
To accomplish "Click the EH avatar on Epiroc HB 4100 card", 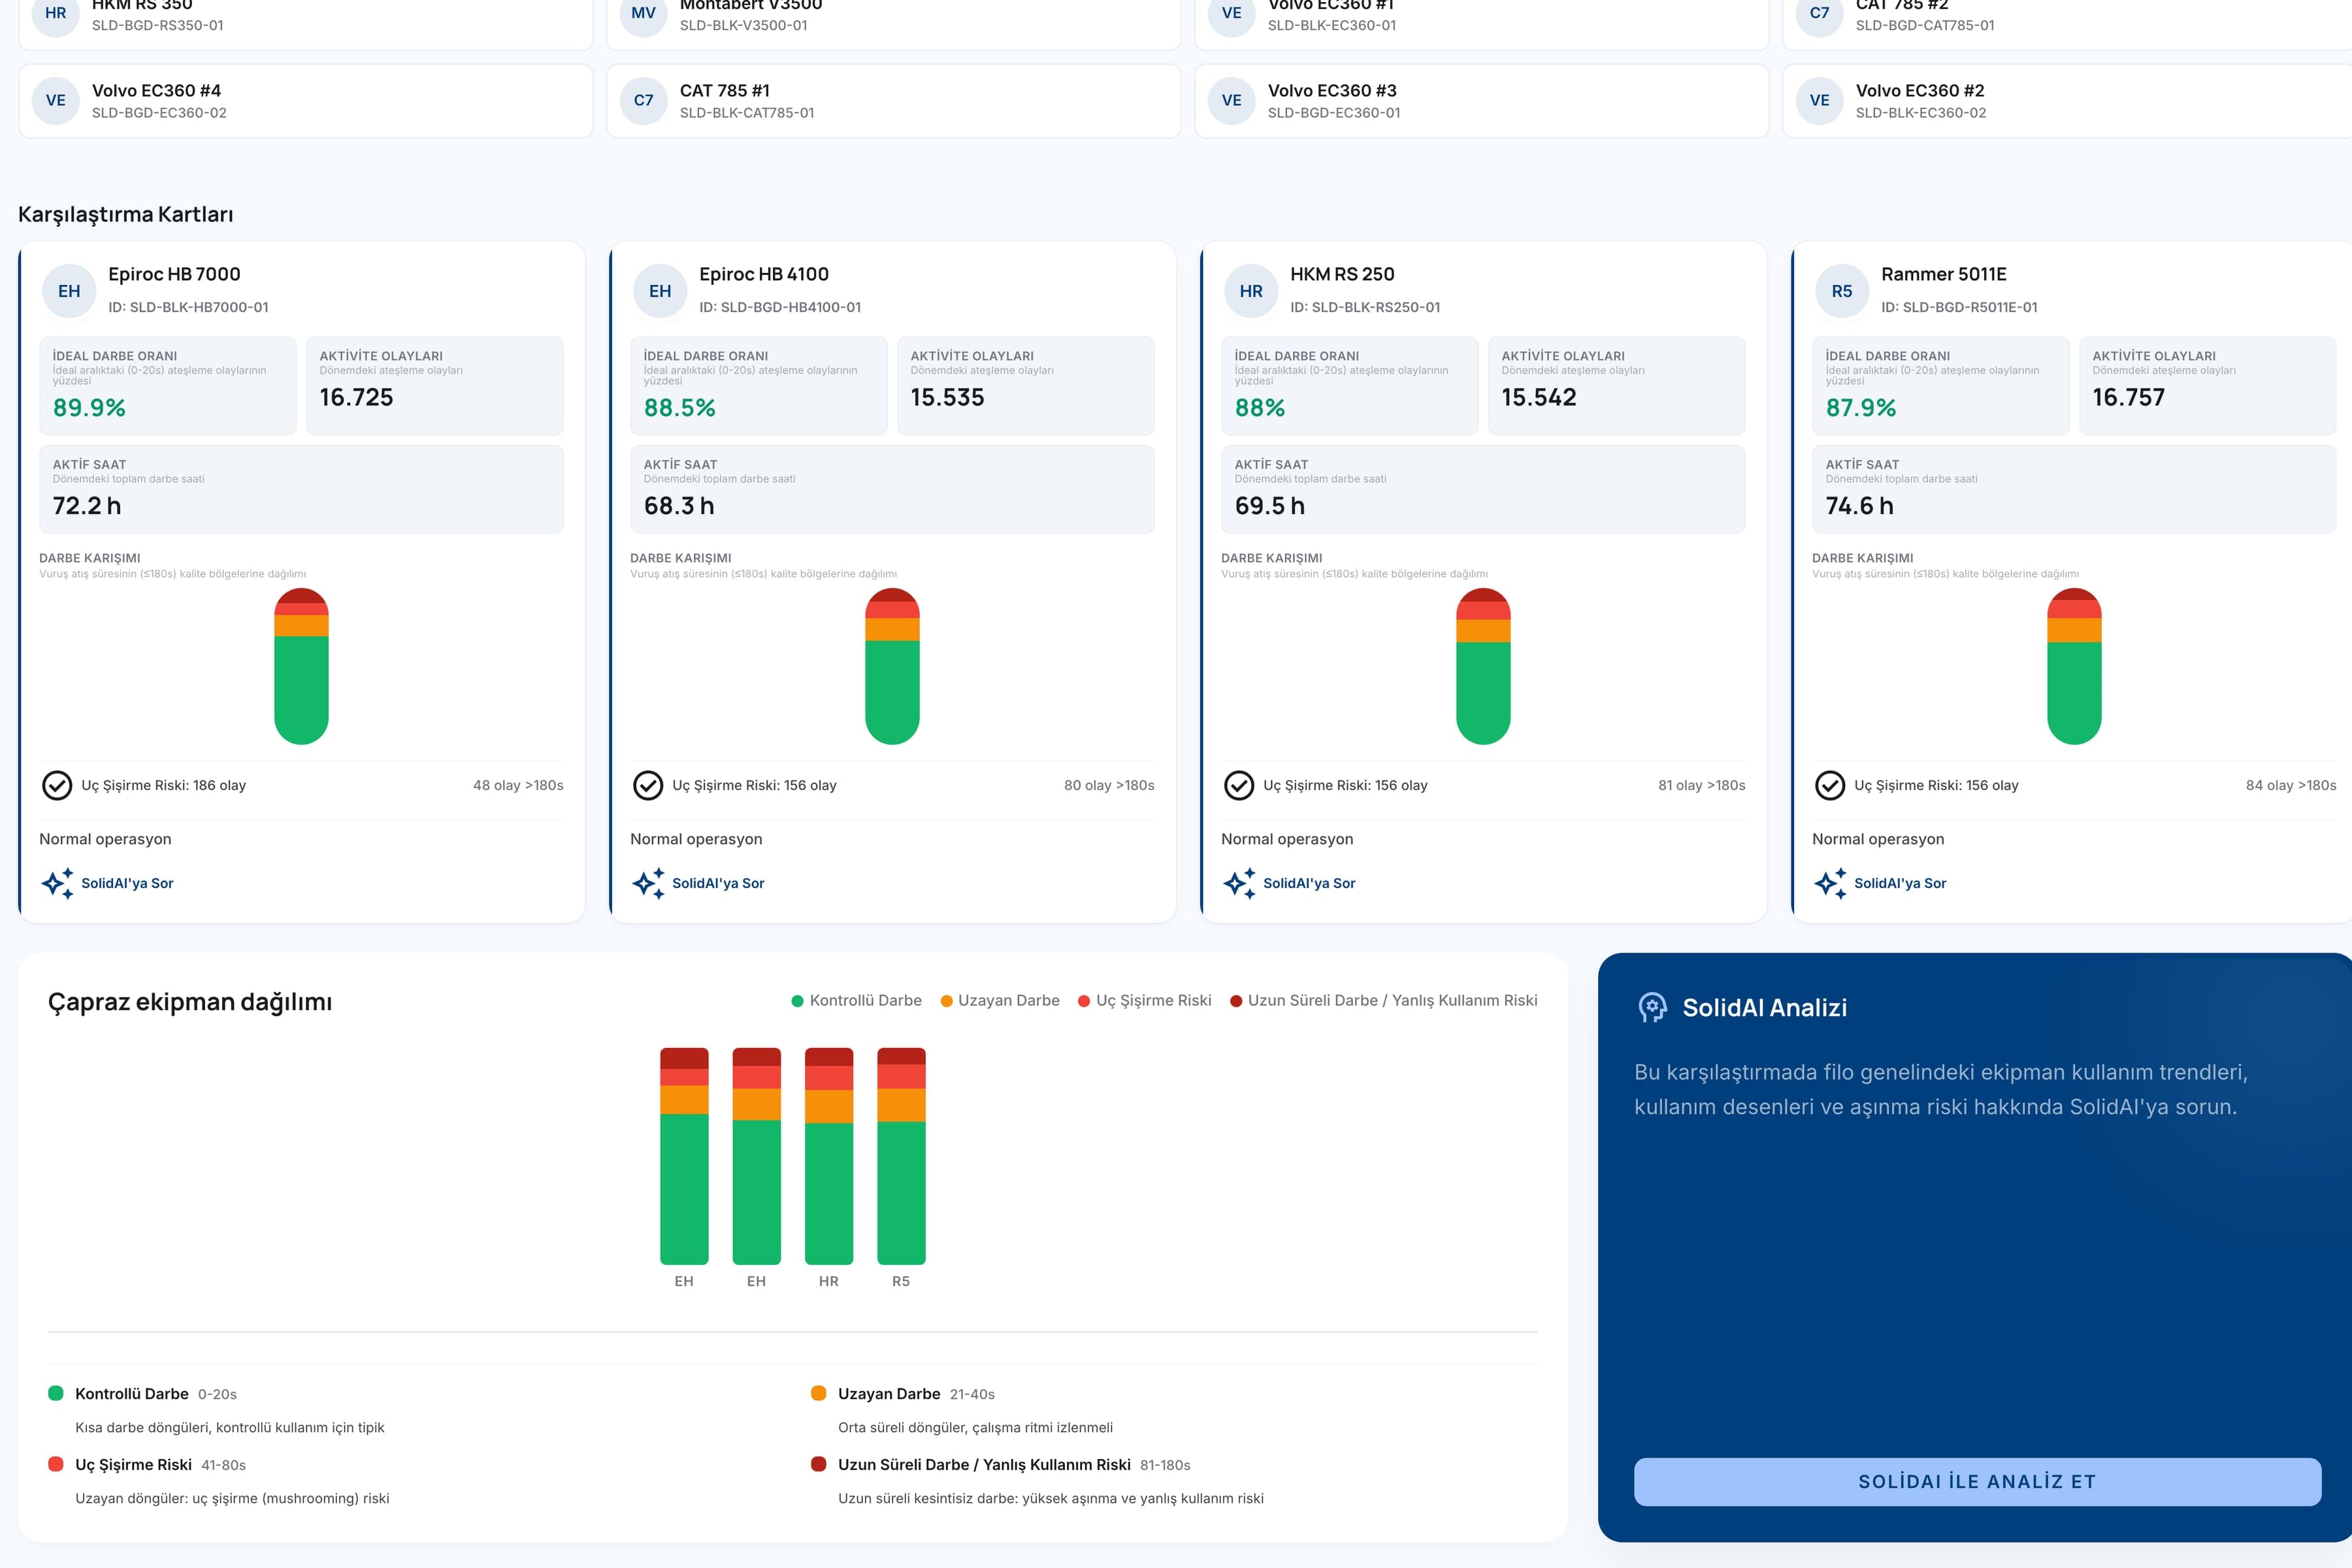I will pos(660,291).
